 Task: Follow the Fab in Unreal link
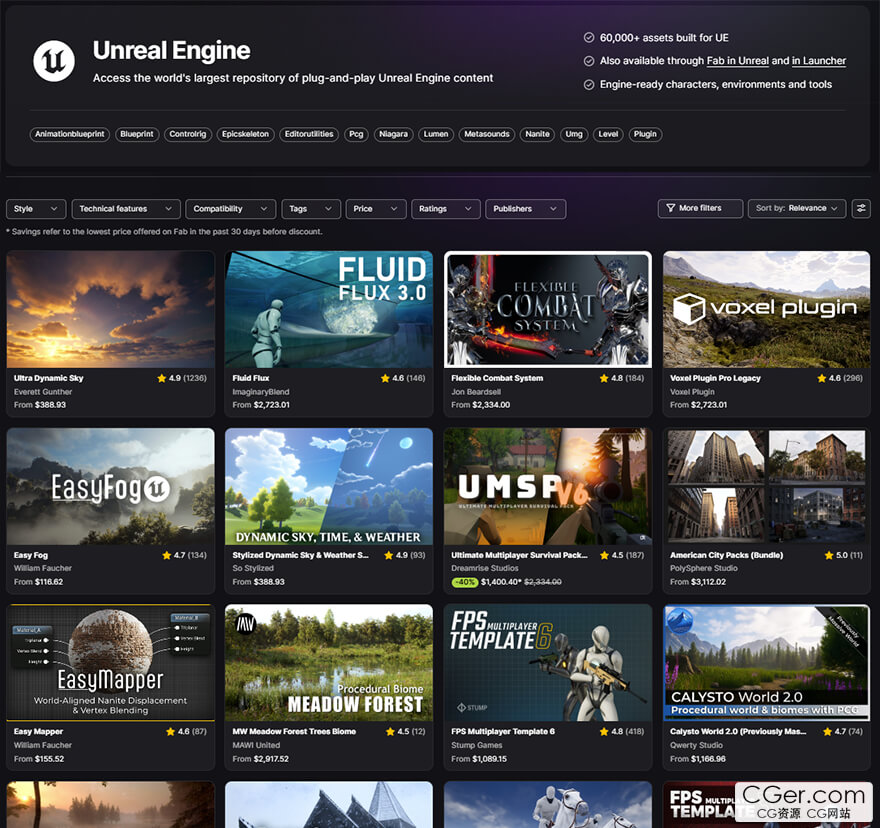tap(737, 61)
